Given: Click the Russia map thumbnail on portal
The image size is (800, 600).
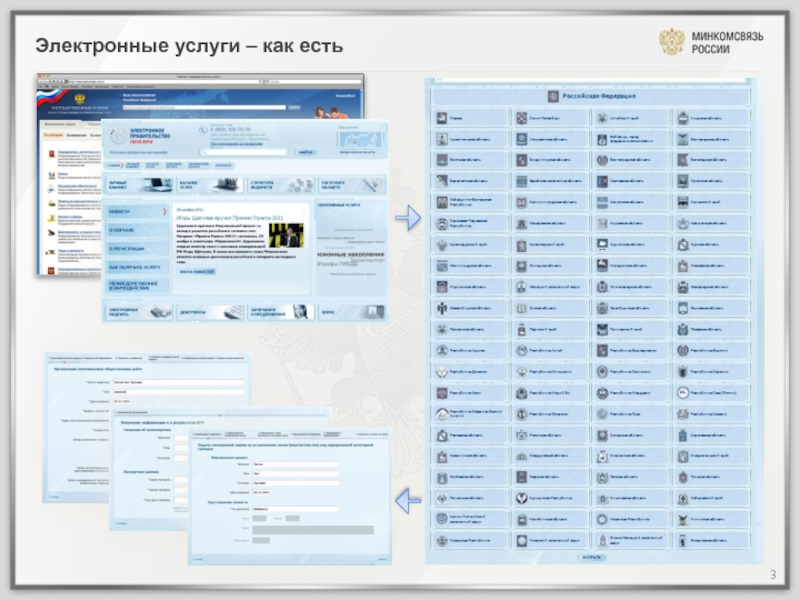Looking at the screenshot, I should coord(360,142).
